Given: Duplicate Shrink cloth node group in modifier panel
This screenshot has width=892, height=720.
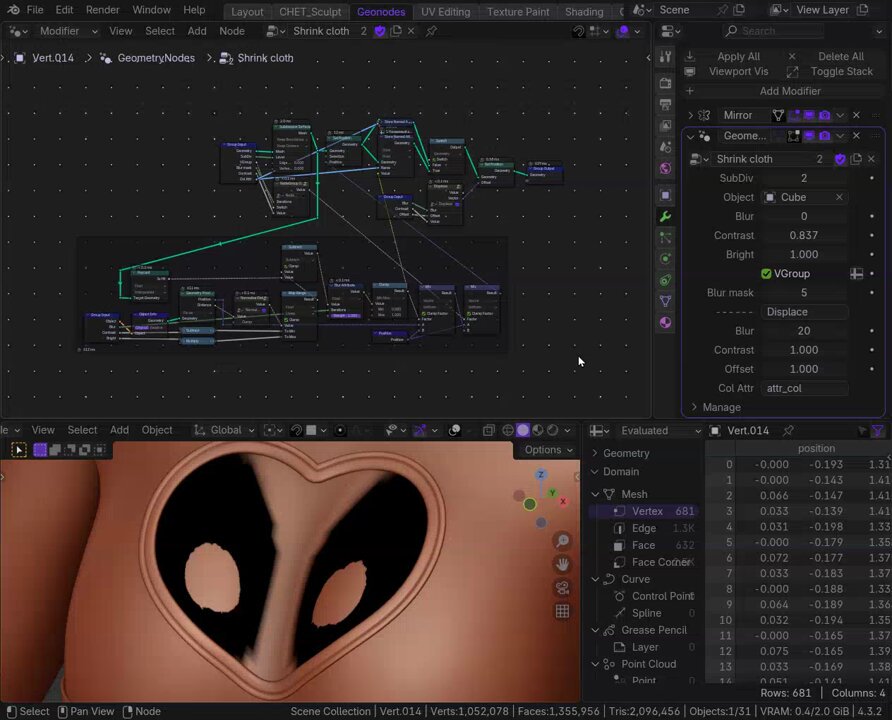Looking at the screenshot, I should [856, 159].
